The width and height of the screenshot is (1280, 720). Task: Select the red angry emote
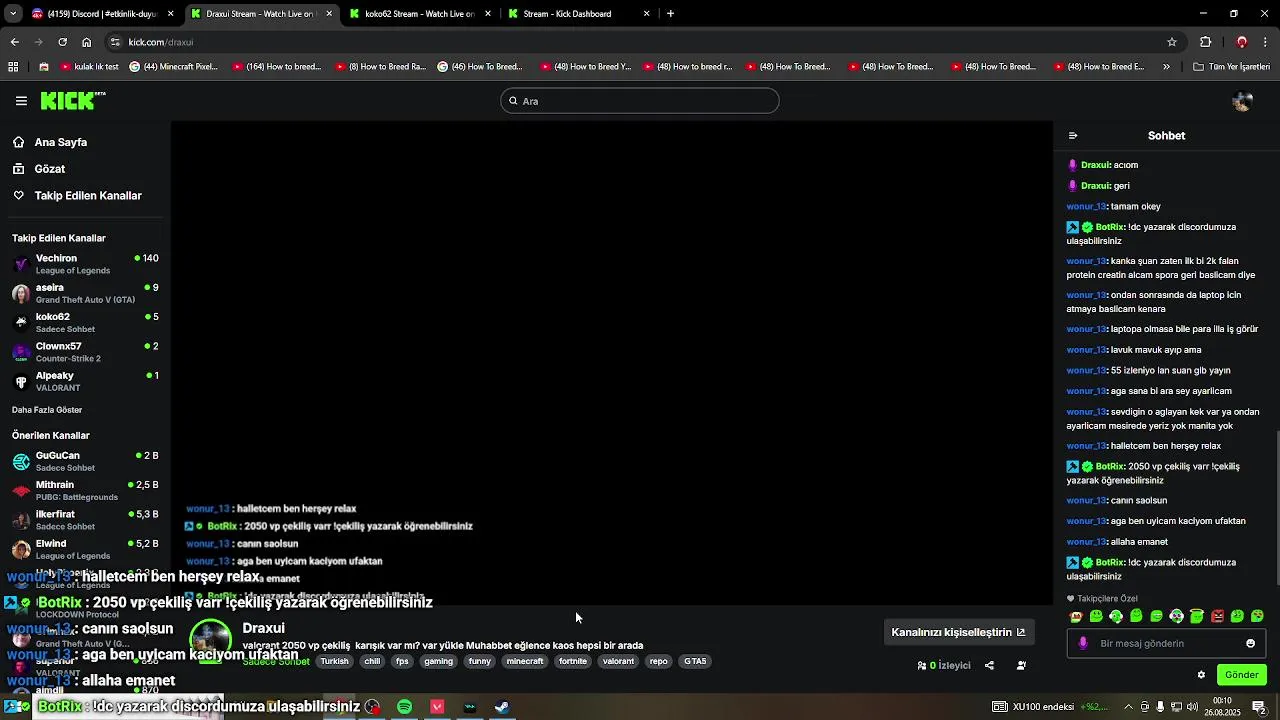pyautogui.click(x=1217, y=616)
